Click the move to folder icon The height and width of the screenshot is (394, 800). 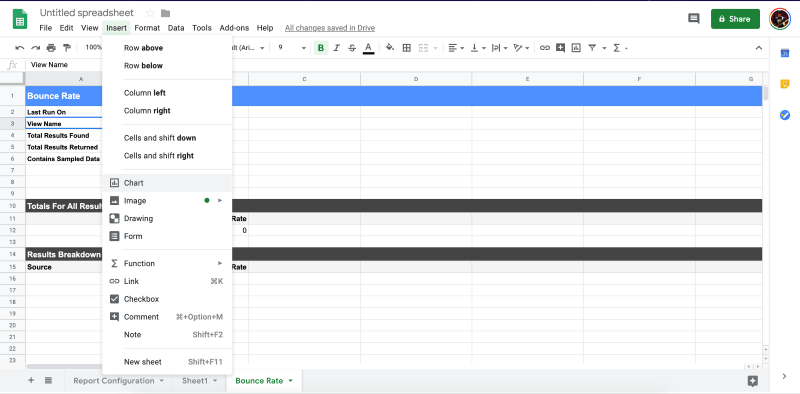[x=165, y=13]
